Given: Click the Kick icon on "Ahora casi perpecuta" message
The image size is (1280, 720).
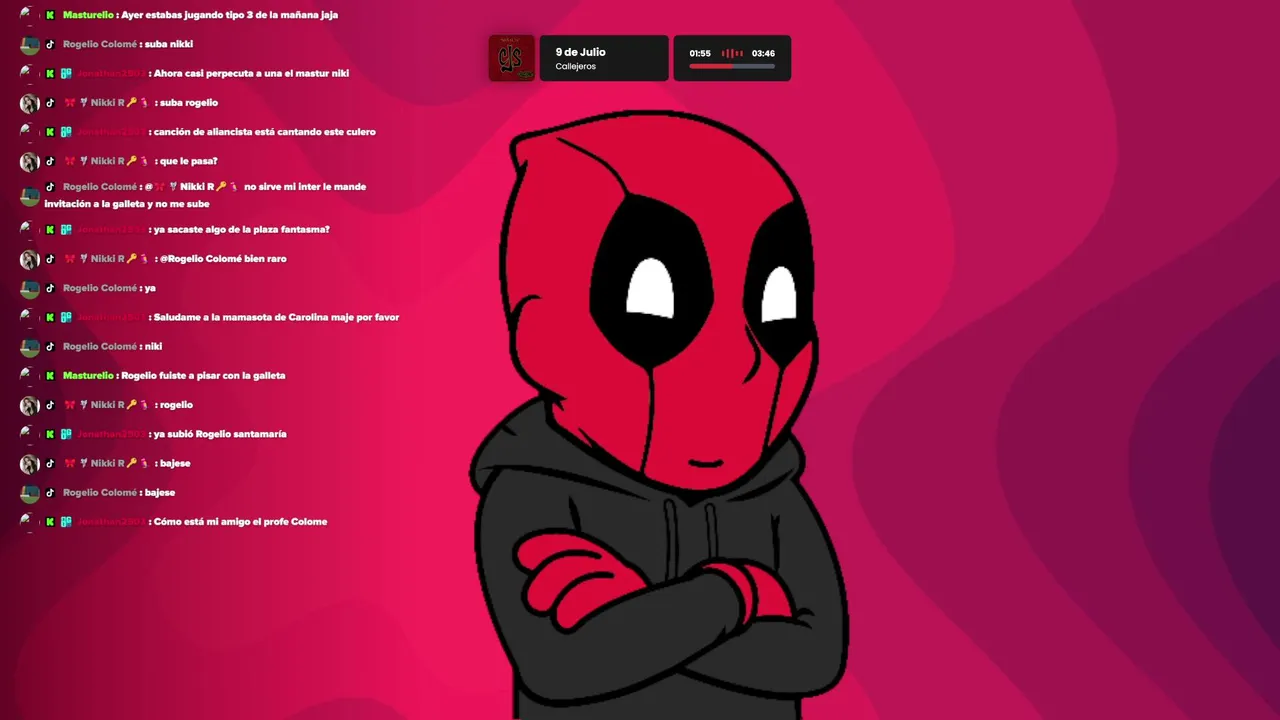Looking at the screenshot, I should 50,73.
